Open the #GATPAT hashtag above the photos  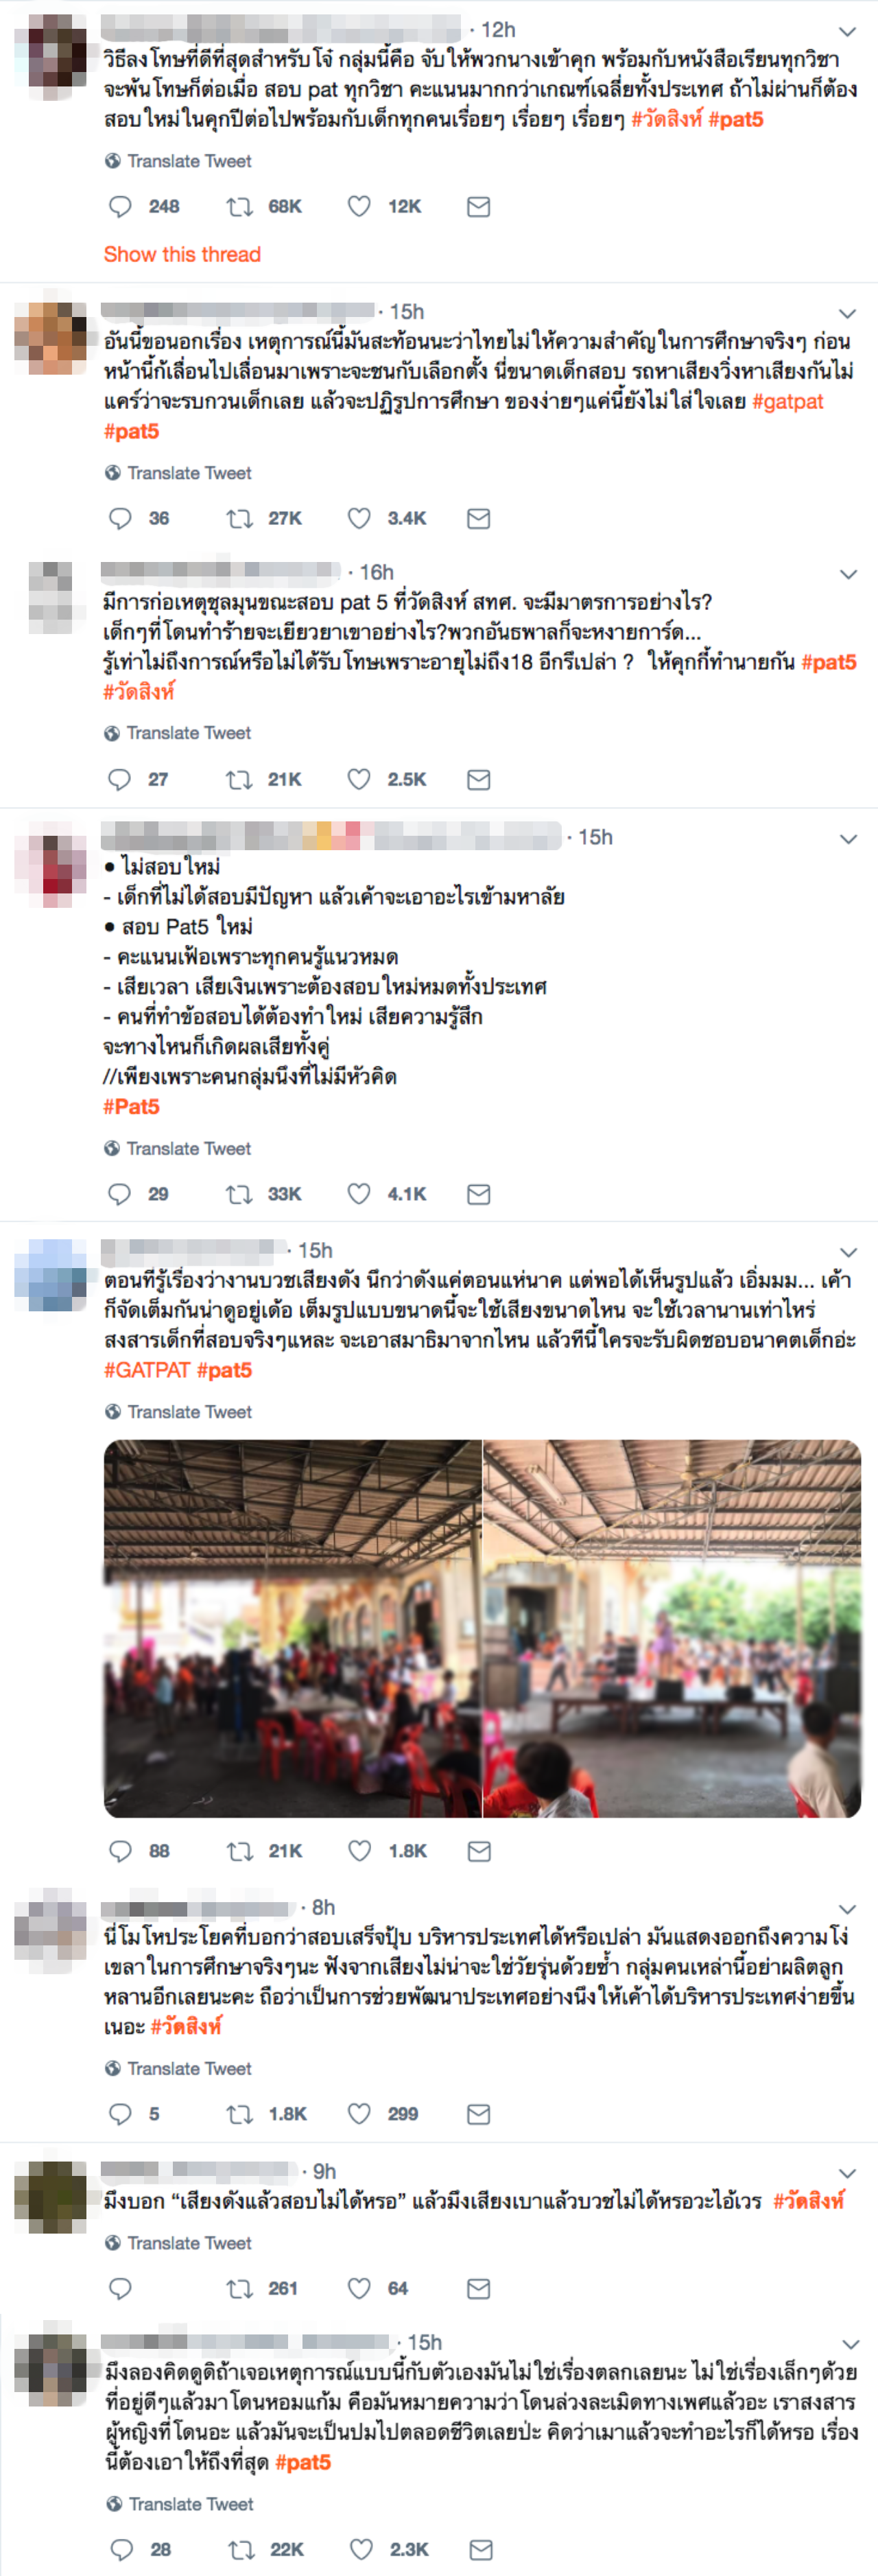[147, 1370]
